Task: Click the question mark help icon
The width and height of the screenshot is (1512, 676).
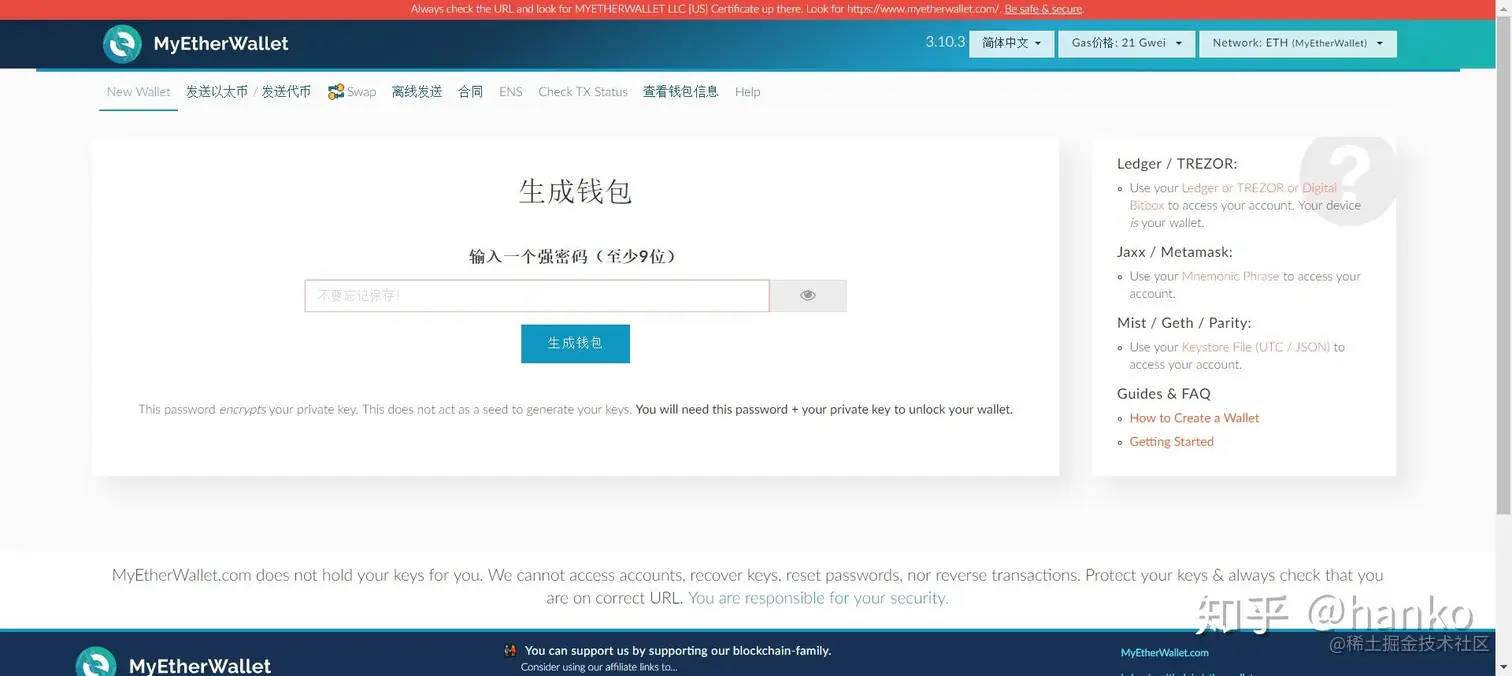Action: tap(1348, 178)
